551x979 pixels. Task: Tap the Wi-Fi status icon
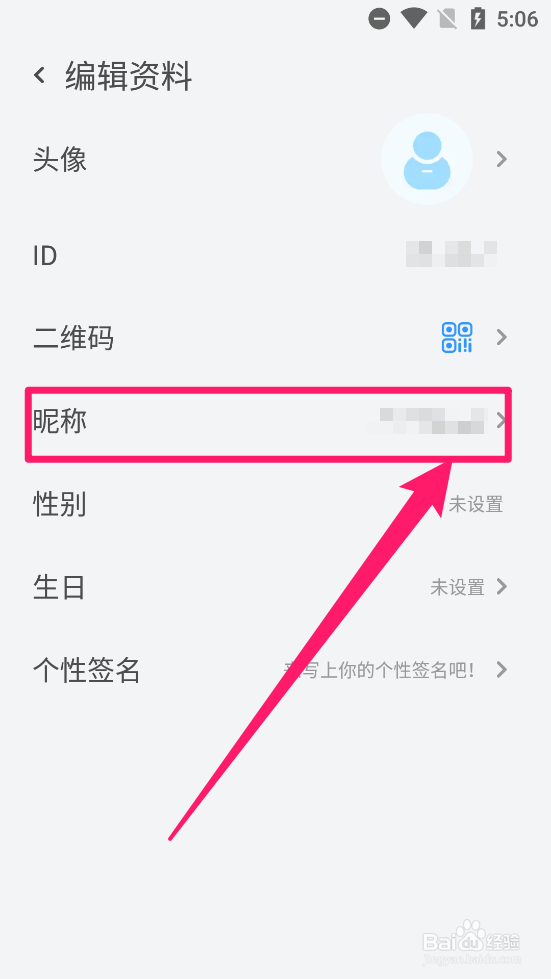pos(414,19)
